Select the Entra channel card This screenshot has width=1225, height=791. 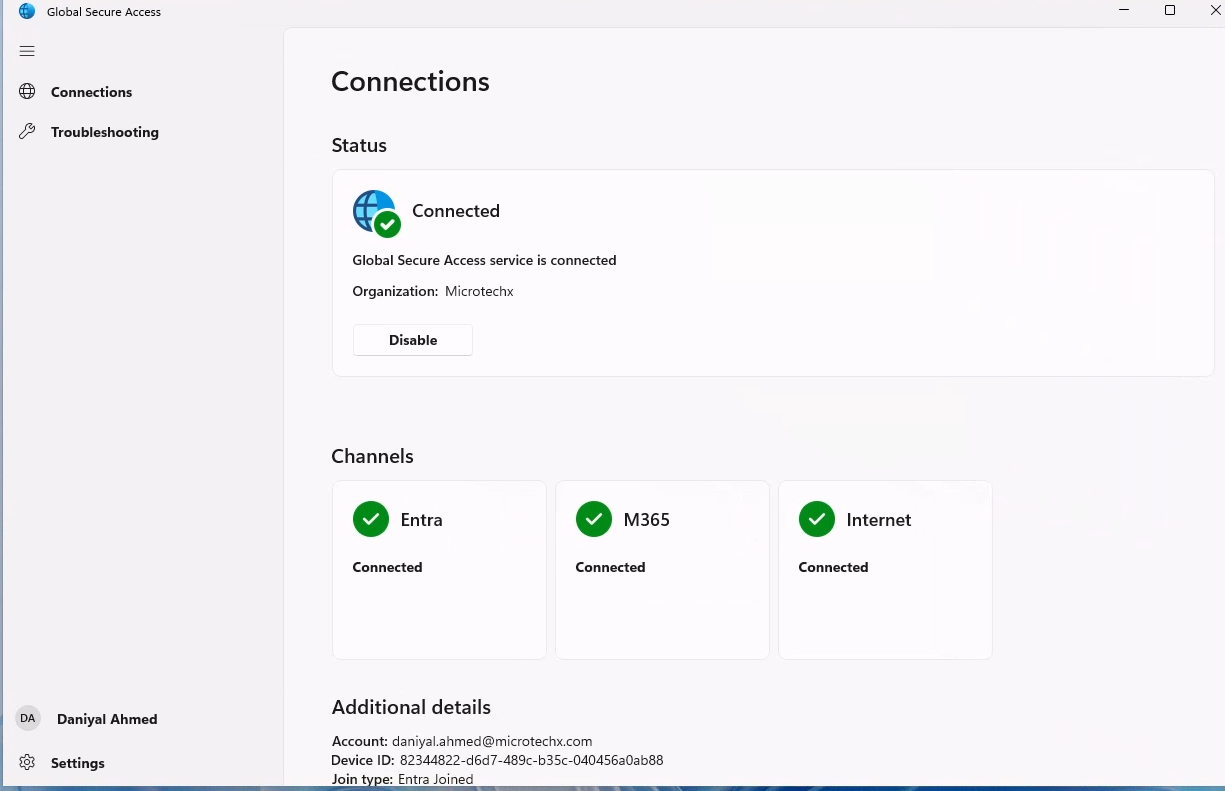pyautogui.click(x=439, y=570)
